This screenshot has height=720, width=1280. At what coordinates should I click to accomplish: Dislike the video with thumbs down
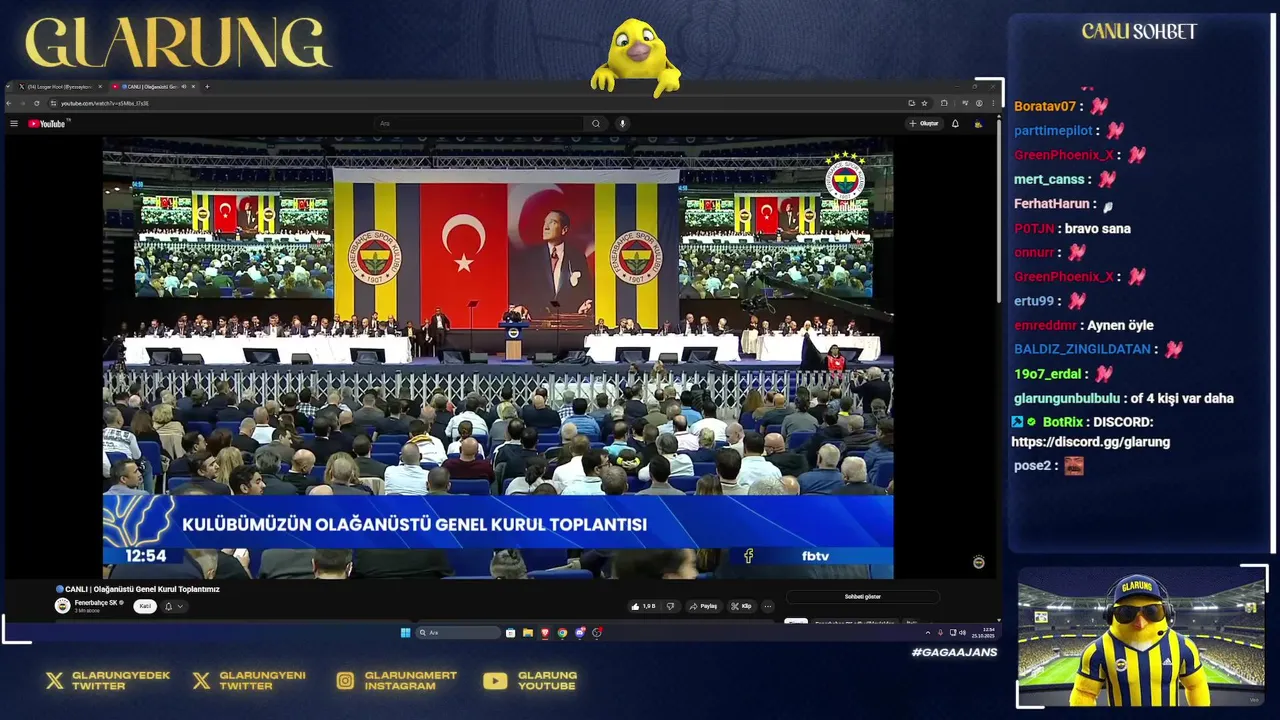(x=670, y=606)
